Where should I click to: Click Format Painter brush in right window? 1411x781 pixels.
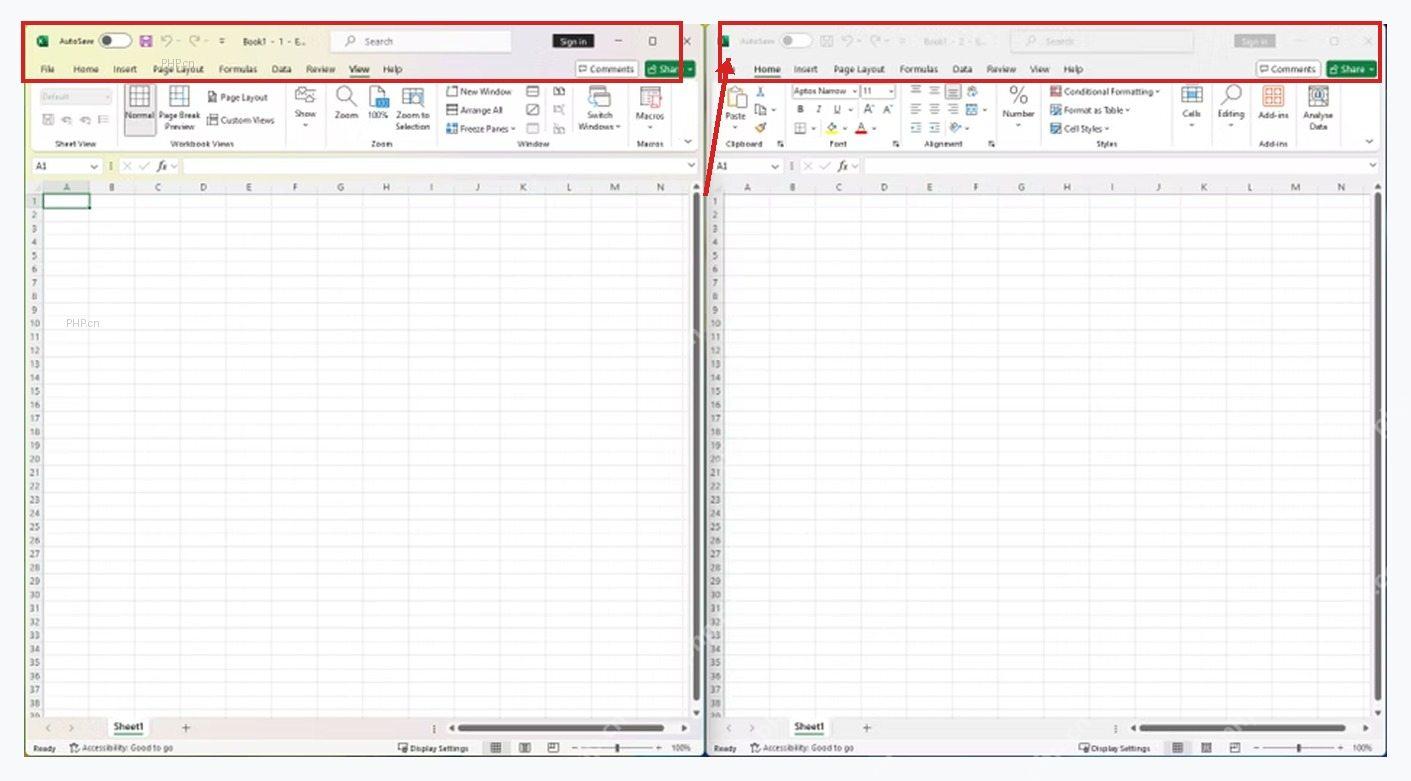[x=761, y=128]
